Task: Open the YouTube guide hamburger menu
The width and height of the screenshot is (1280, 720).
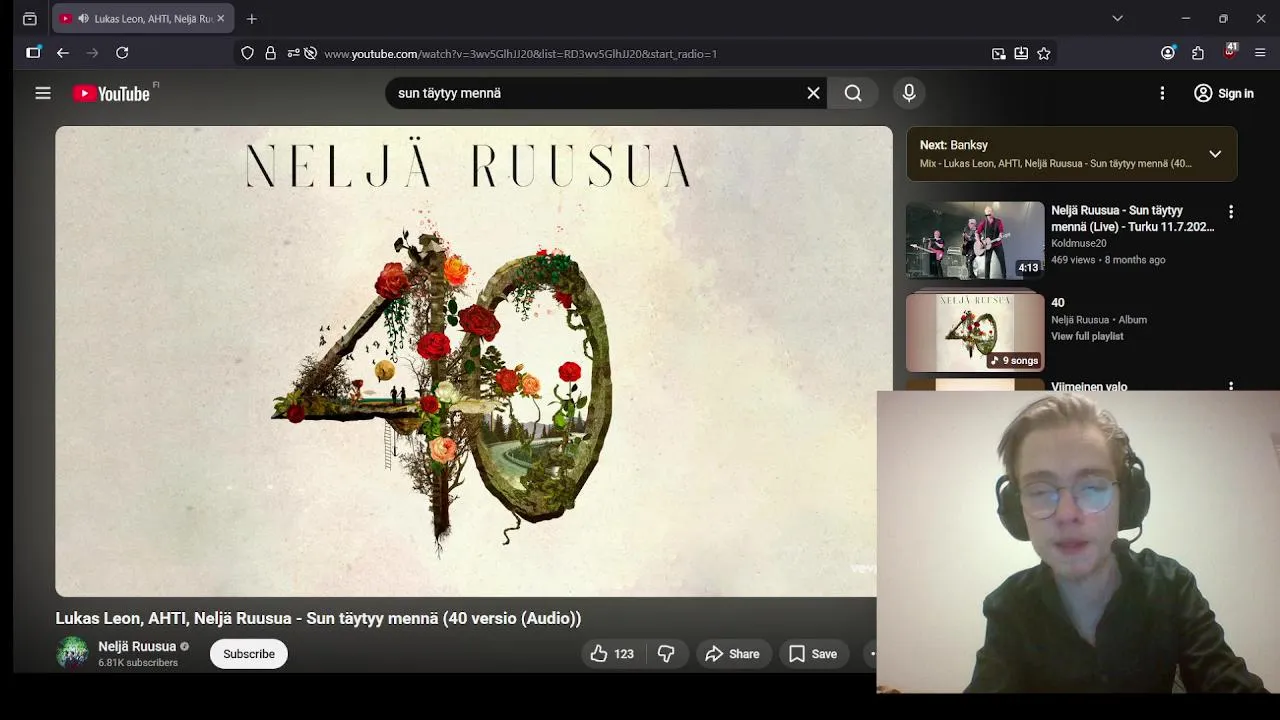Action: 42,93
